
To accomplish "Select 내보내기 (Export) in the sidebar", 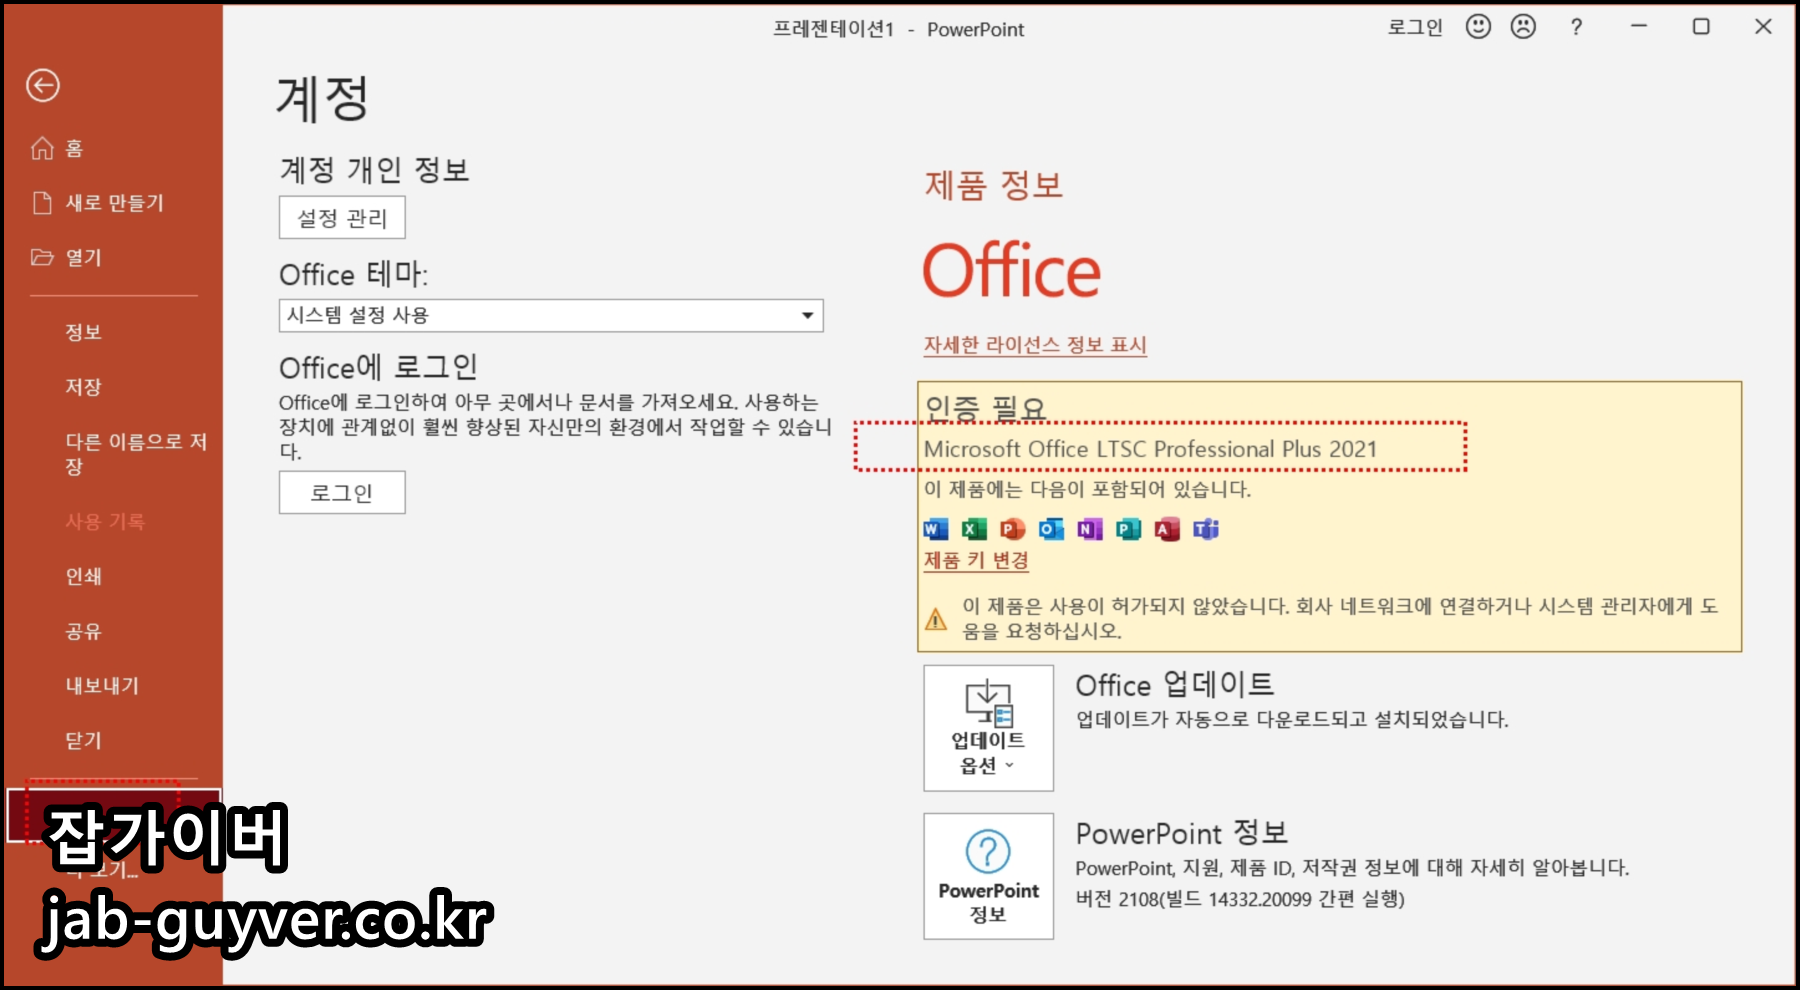I will click(x=102, y=686).
